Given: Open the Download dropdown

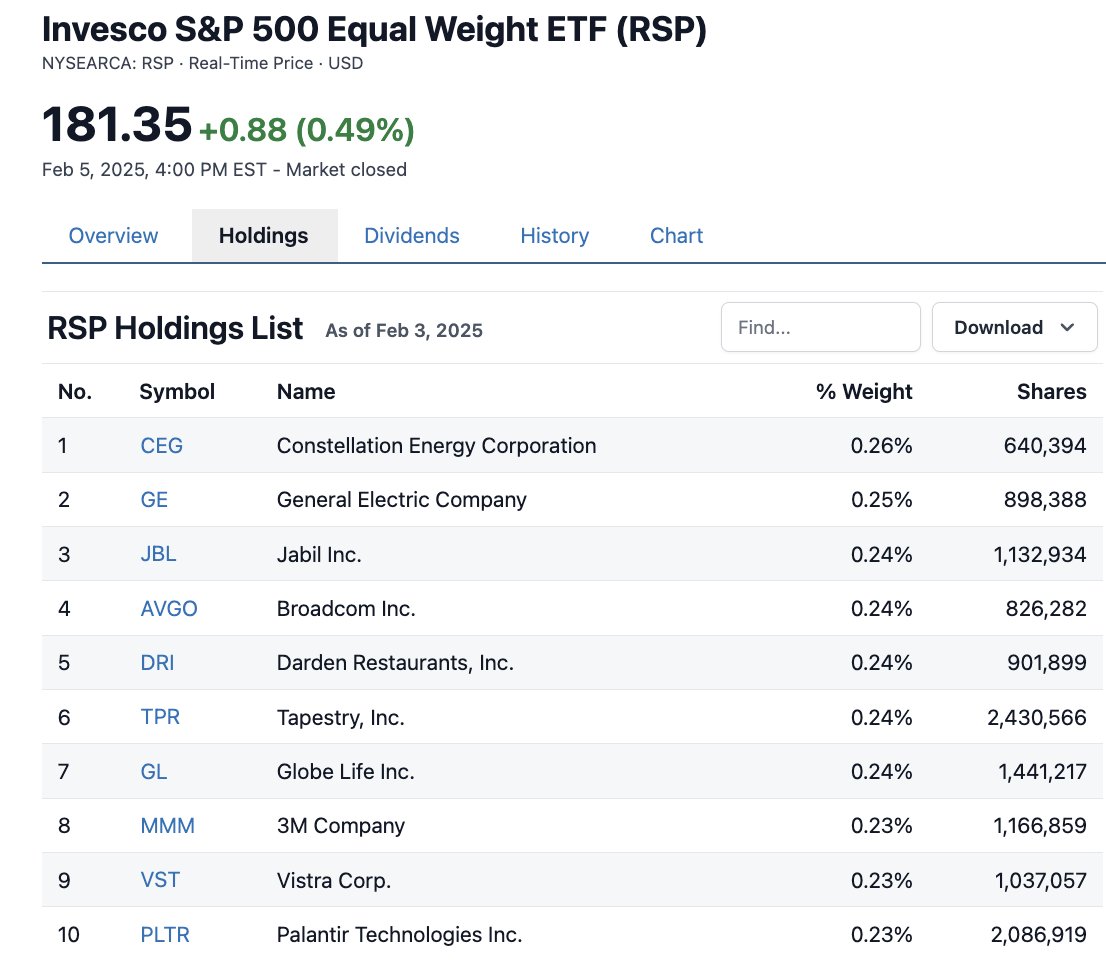Looking at the screenshot, I should 1014,327.
